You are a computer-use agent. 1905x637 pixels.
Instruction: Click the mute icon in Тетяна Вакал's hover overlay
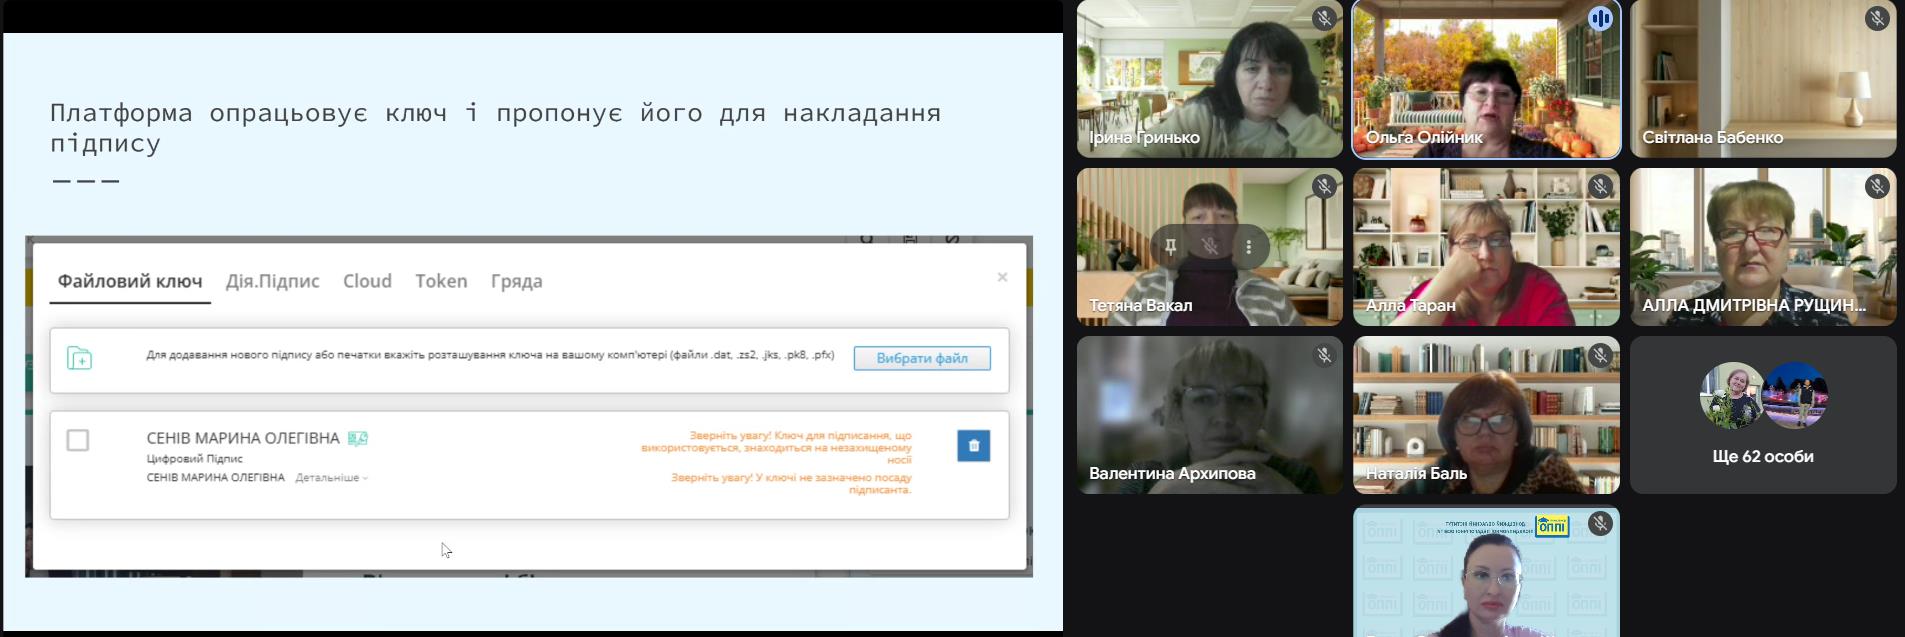tap(1209, 246)
